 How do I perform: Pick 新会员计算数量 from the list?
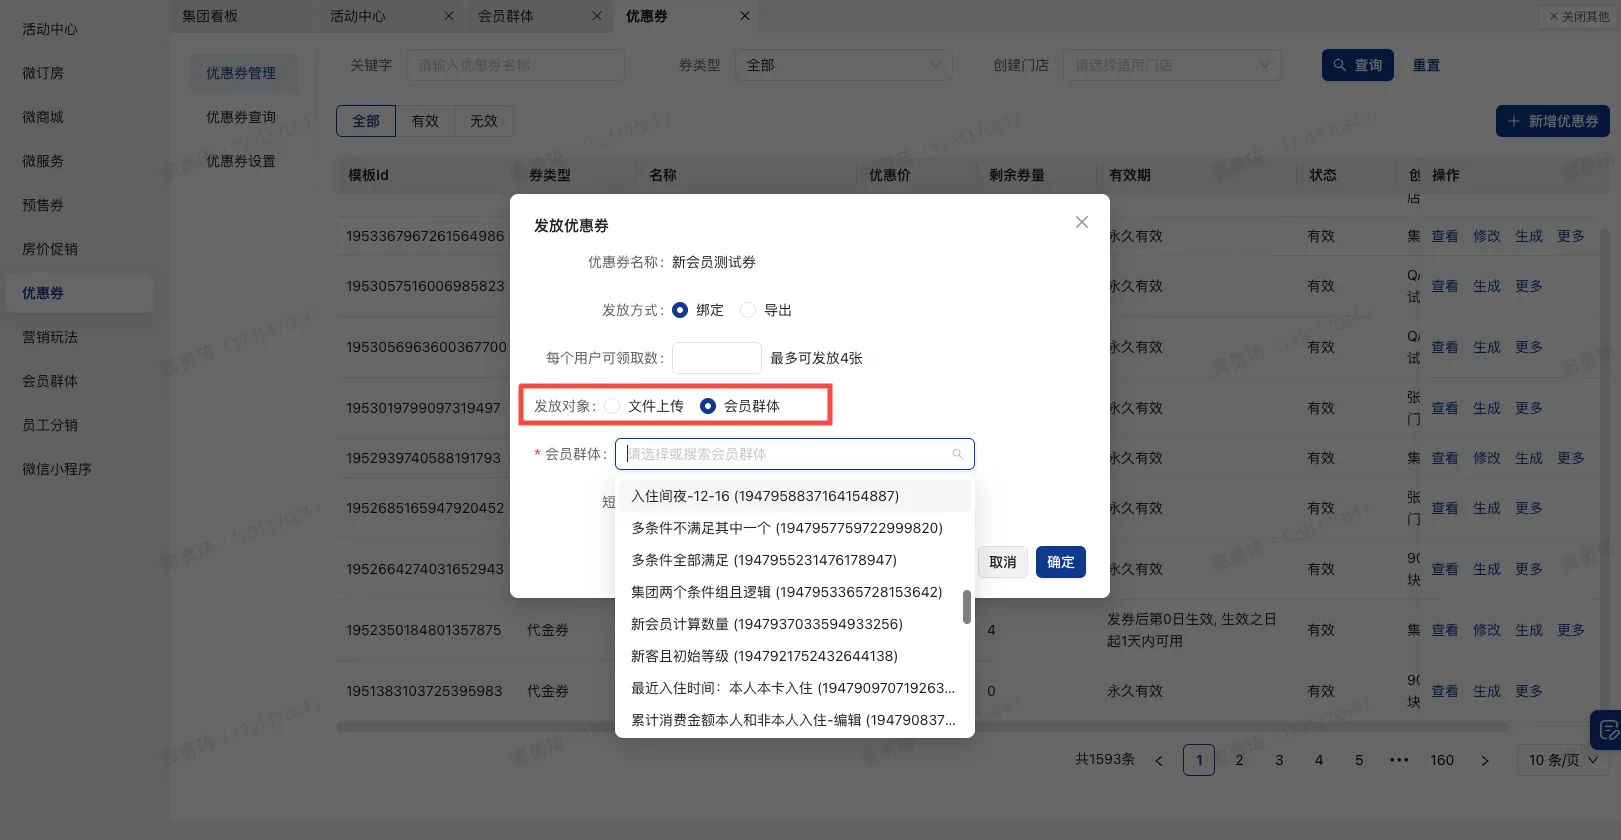click(x=794, y=624)
